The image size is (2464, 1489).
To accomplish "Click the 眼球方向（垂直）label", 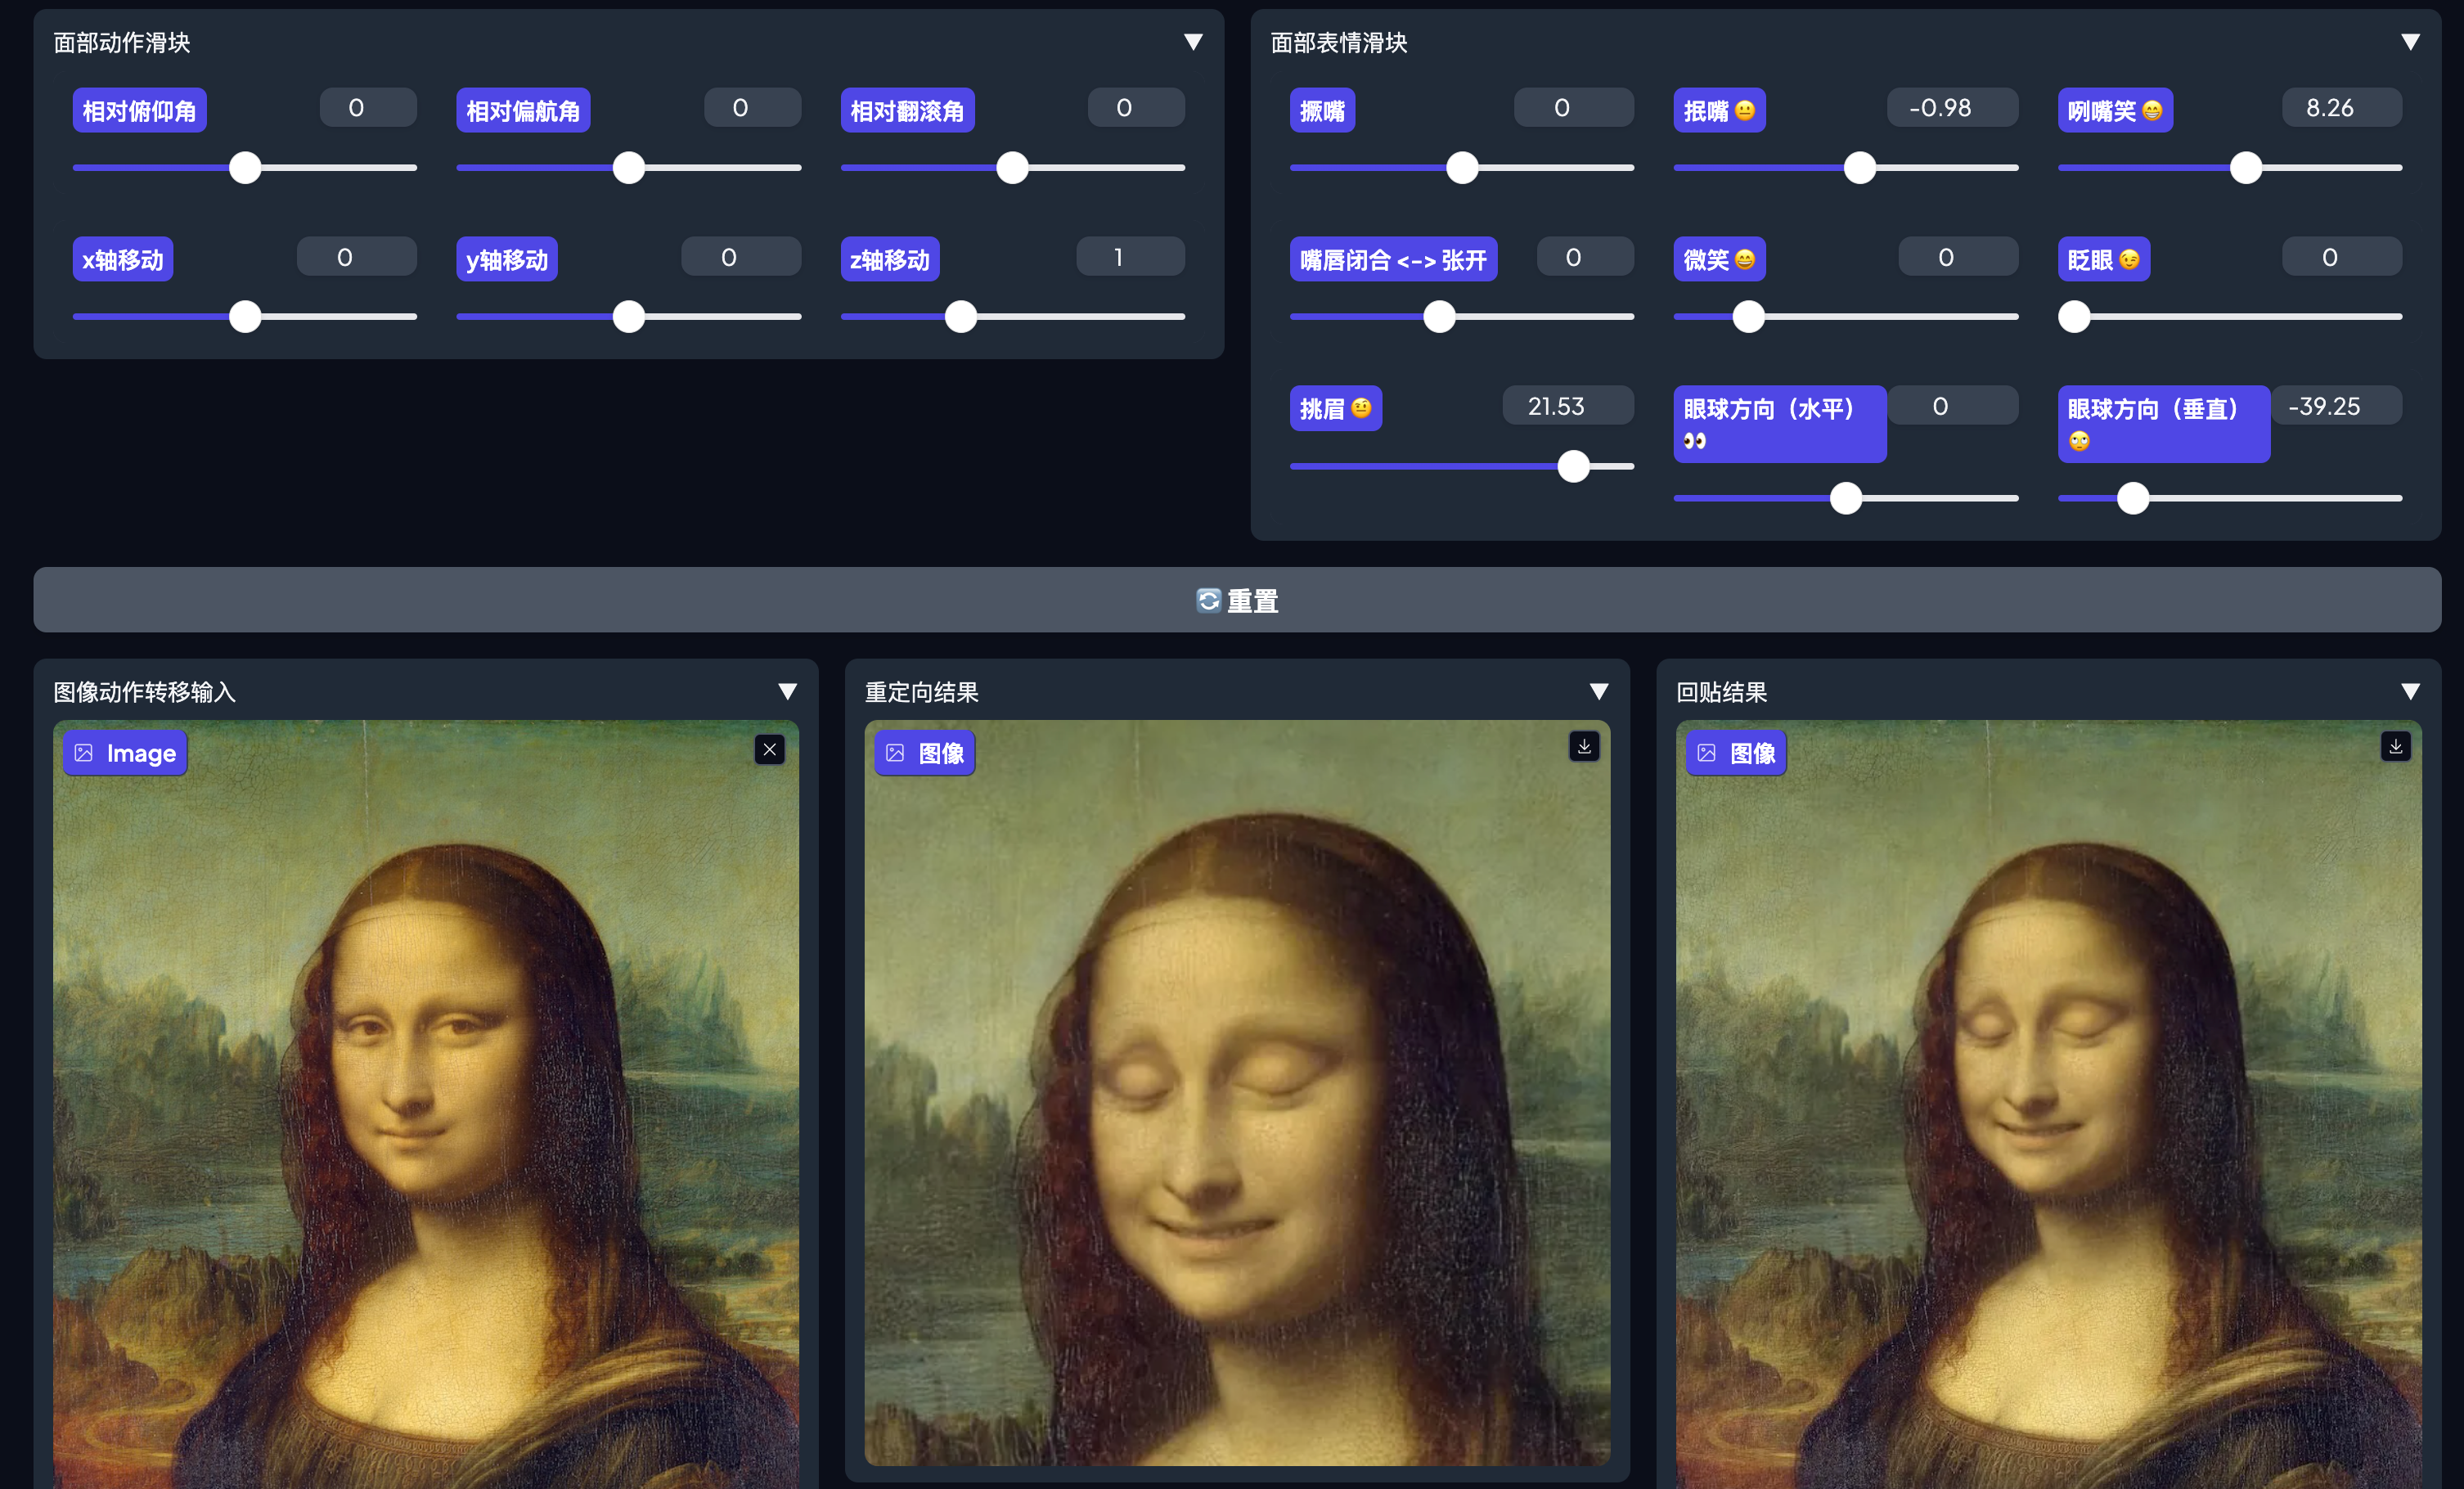I will pyautogui.click(x=2164, y=424).
